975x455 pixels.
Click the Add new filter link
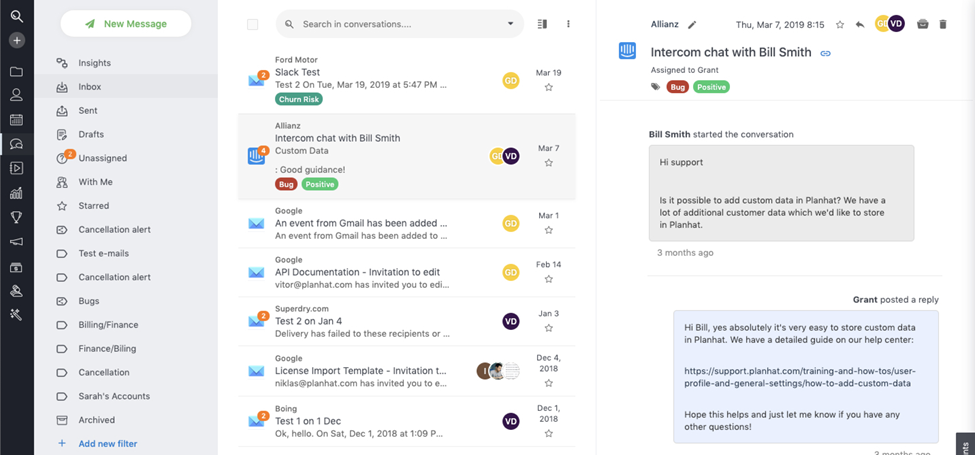tap(108, 444)
